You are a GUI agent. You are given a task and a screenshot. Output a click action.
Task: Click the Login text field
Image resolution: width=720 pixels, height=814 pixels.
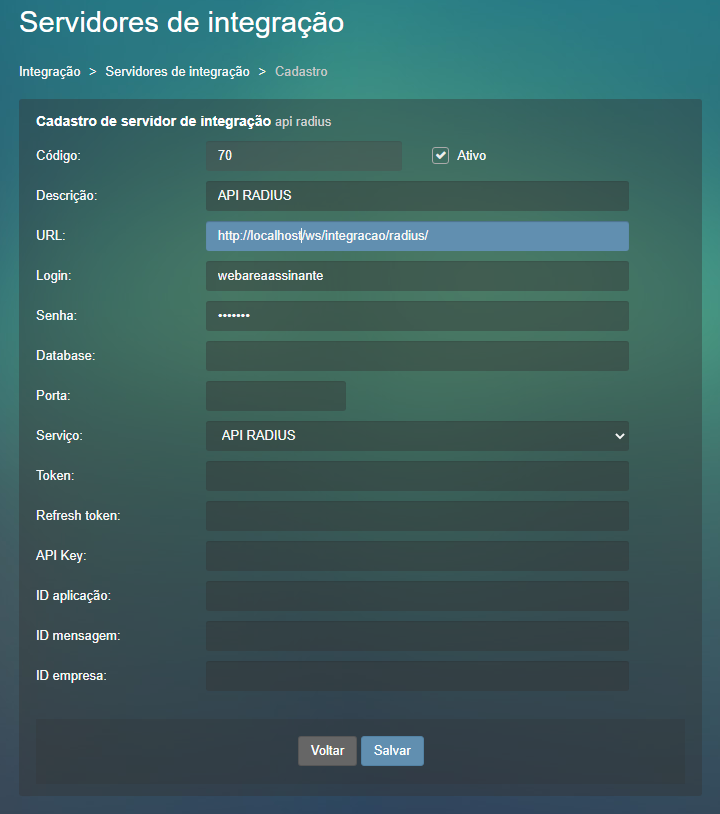[x=417, y=276]
